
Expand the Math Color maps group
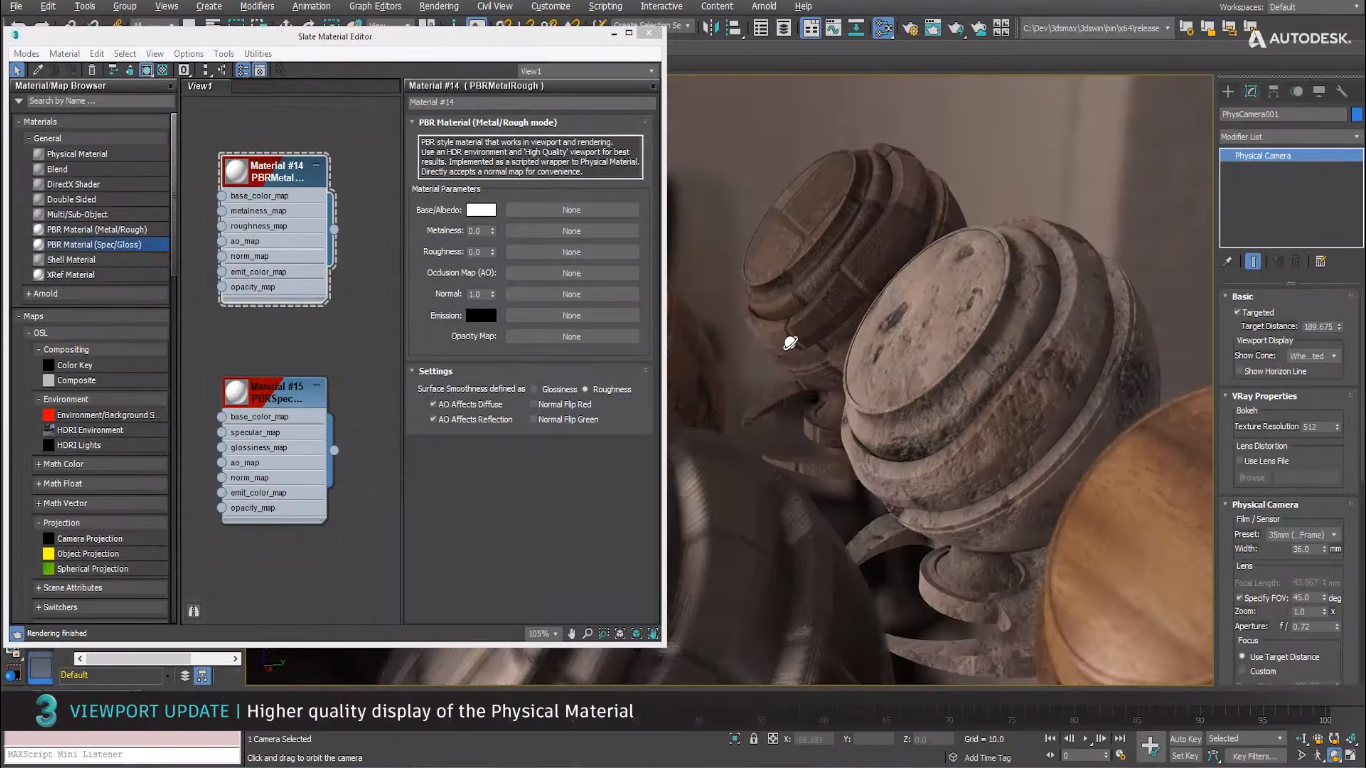pyautogui.click(x=39, y=464)
